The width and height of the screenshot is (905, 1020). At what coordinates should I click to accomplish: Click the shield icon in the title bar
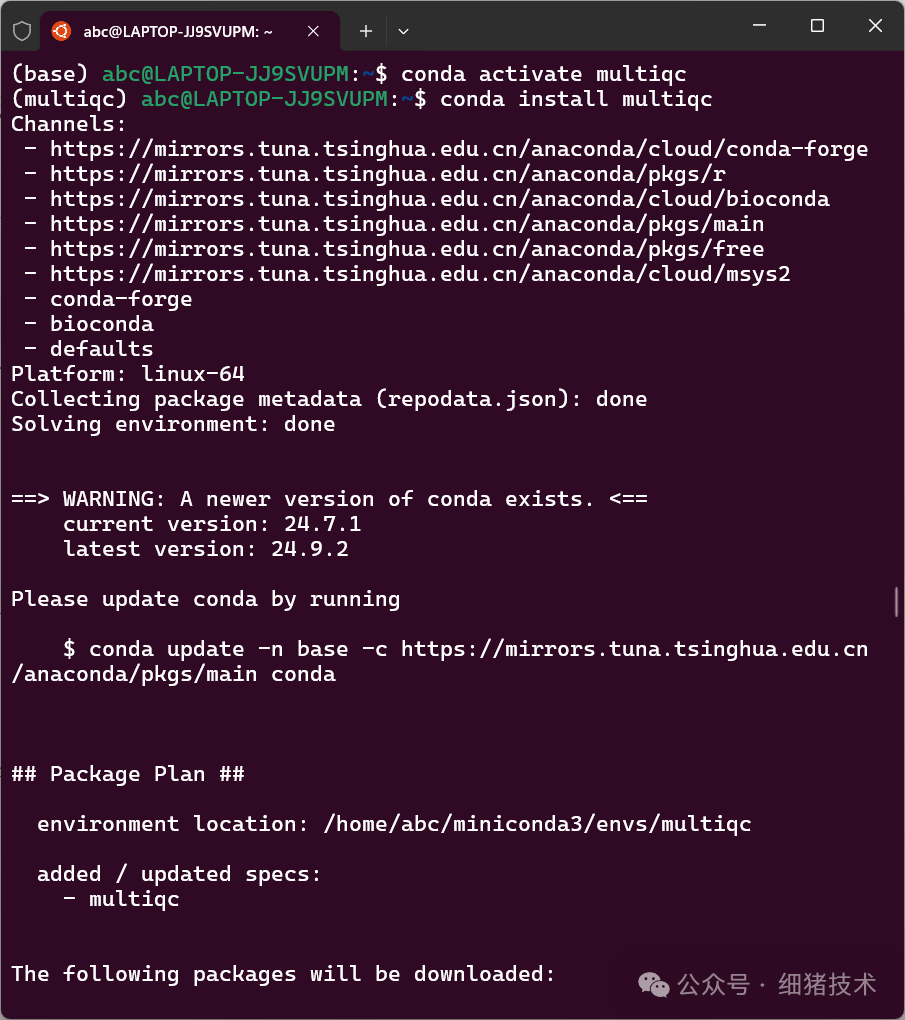point(21,31)
